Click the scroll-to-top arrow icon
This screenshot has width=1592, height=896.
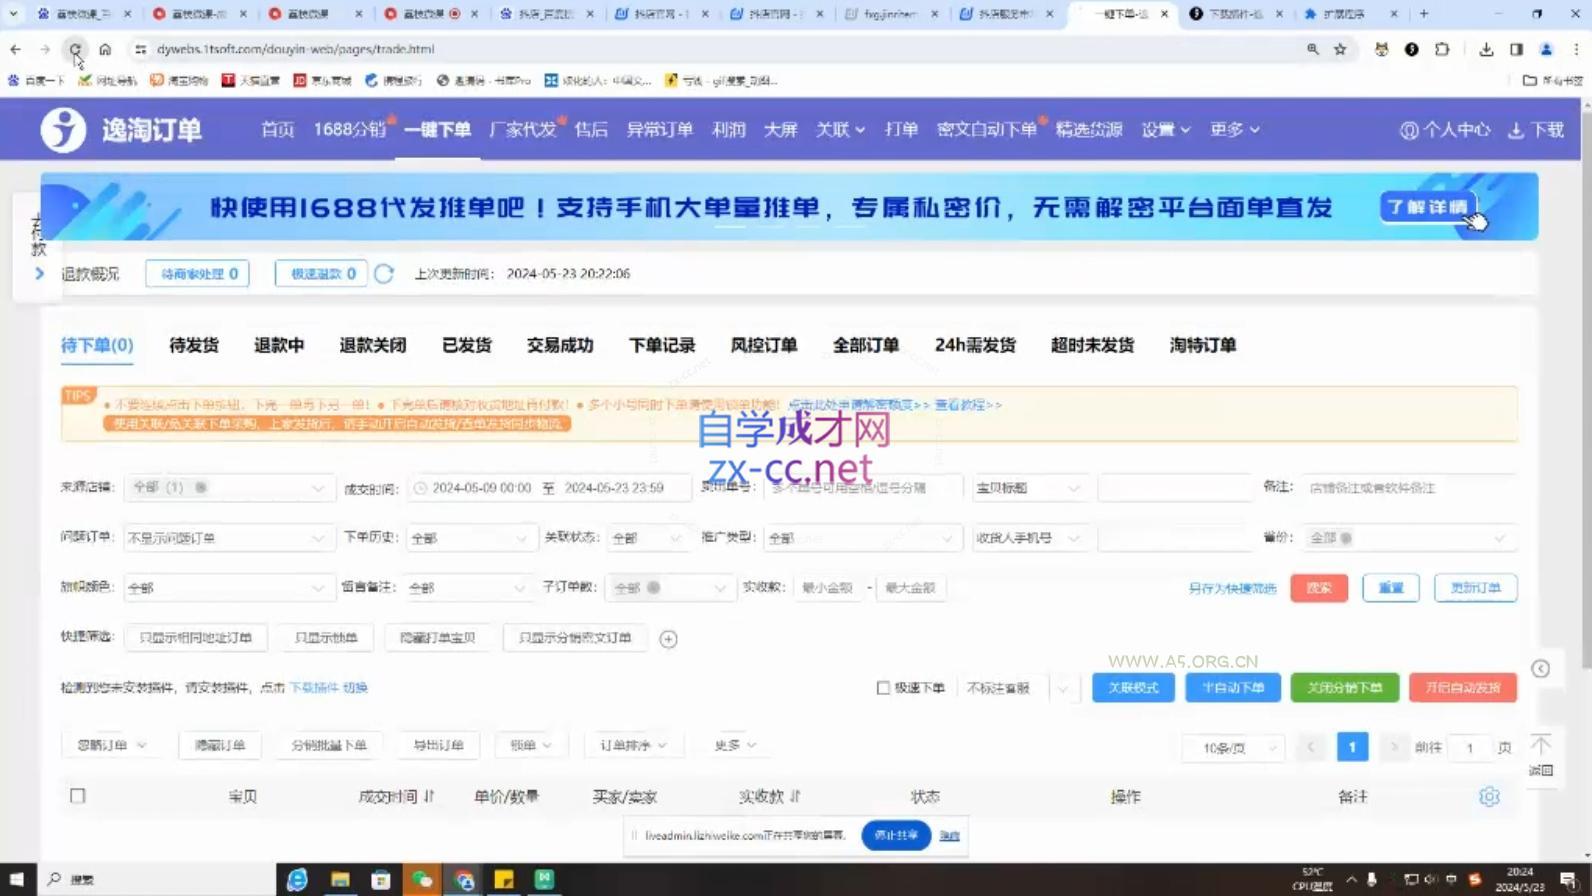point(1541,746)
